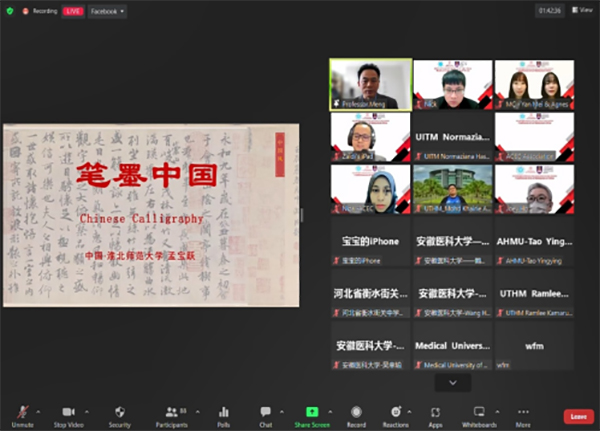Screen dimensions: 600x432
Task: Unmute the microphone
Action: (x=23, y=416)
